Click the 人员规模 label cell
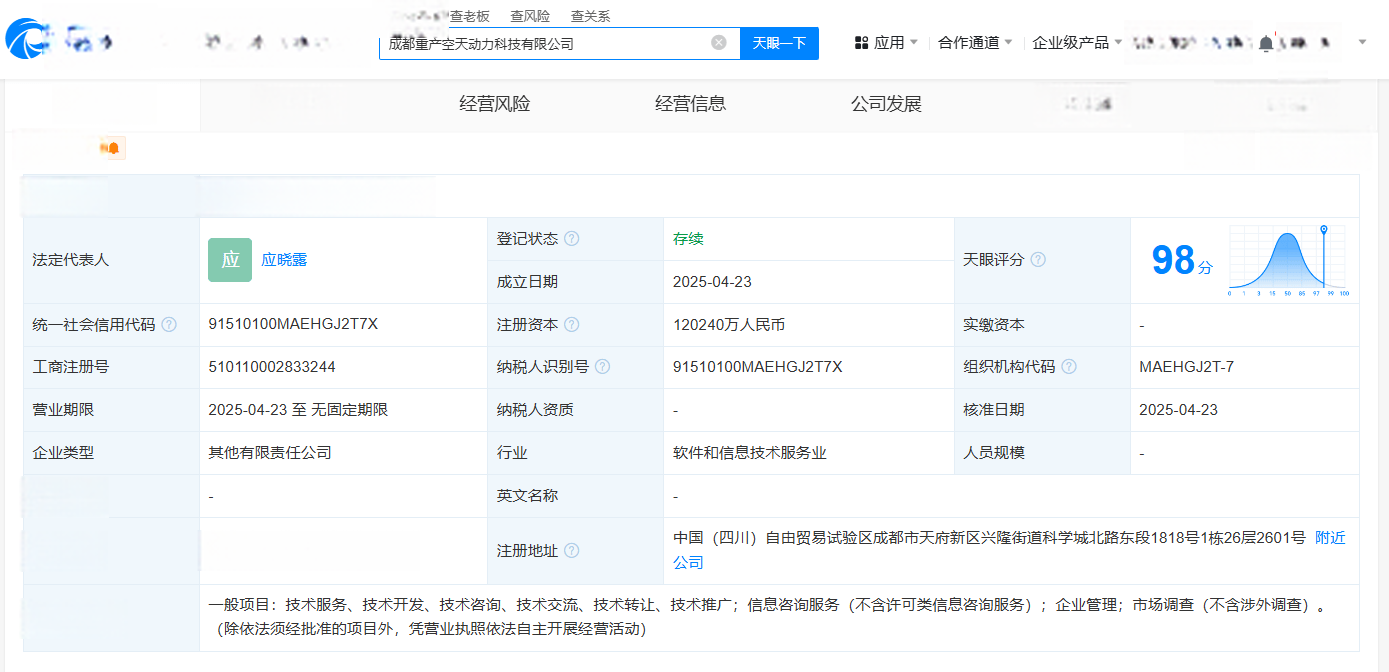Viewport: 1389px width, 672px height. [x=1042, y=453]
